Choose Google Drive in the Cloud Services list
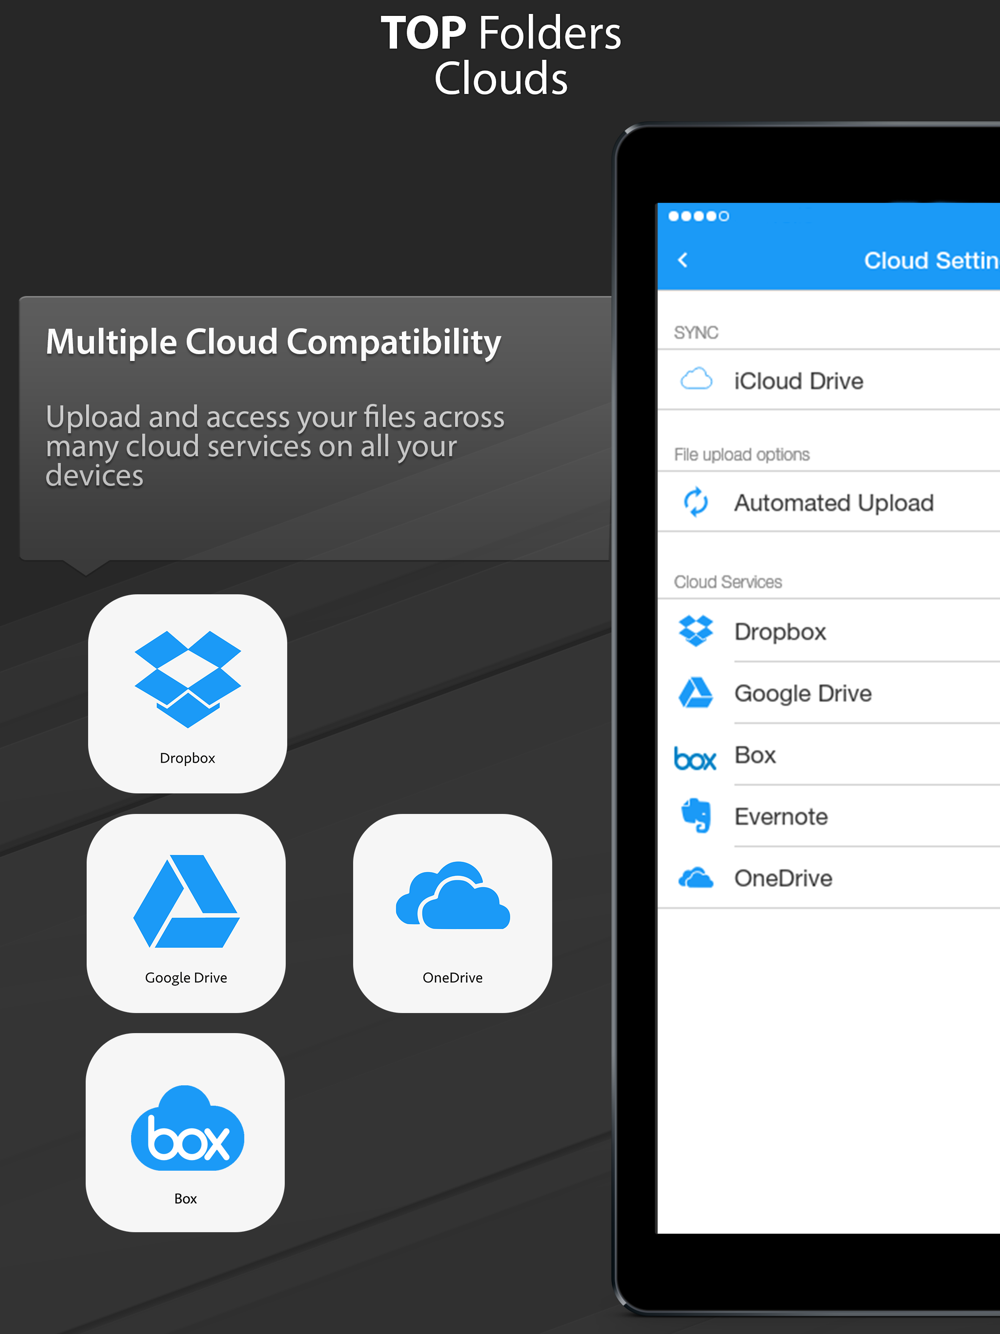1000x1334 pixels. pyautogui.click(x=829, y=693)
